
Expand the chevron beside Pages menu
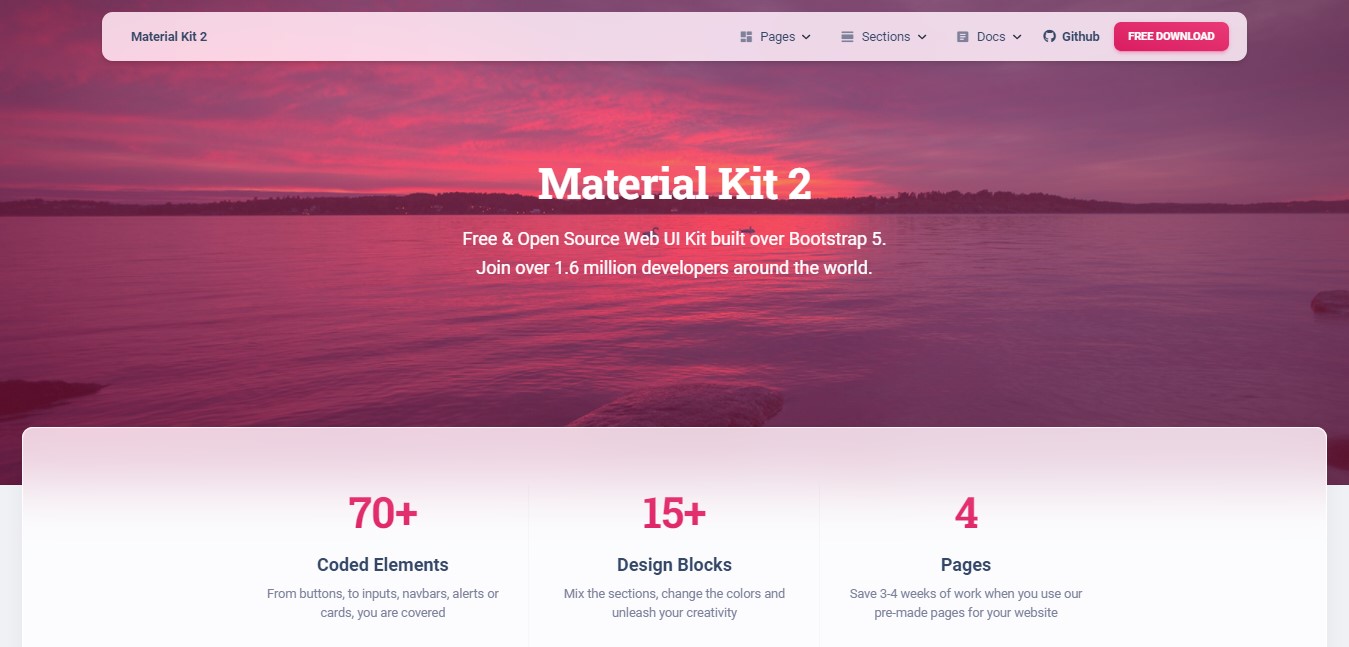(x=807, y=37)
